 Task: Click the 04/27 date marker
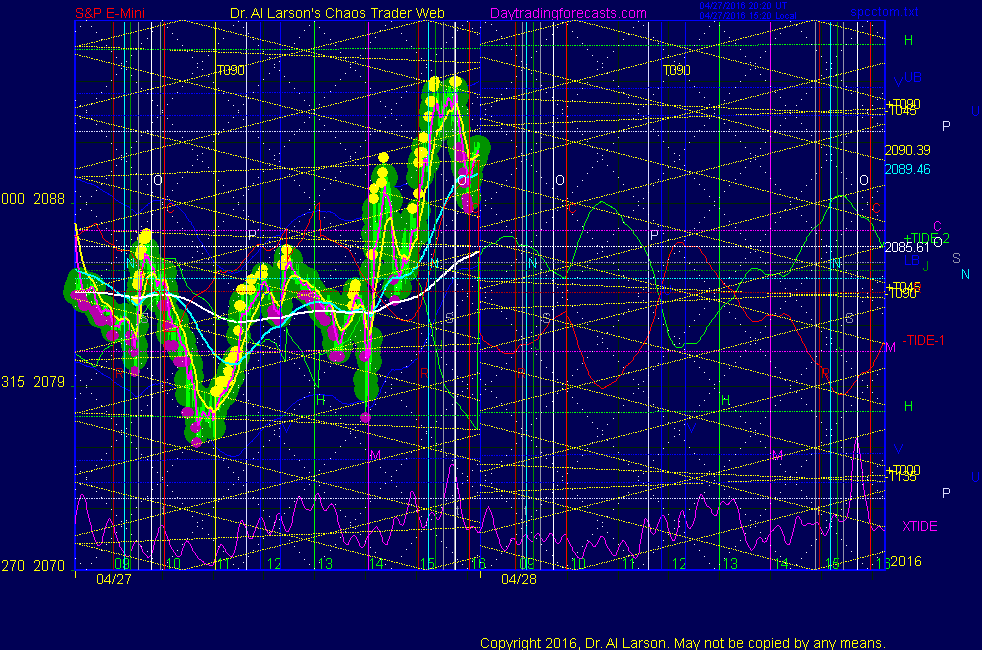click(113, 579)
